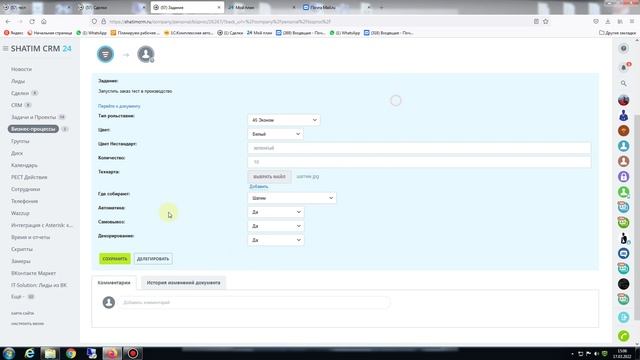Click the Настроить меню link
This screenshot has height=360, width=640.
(x=27, y=324)
